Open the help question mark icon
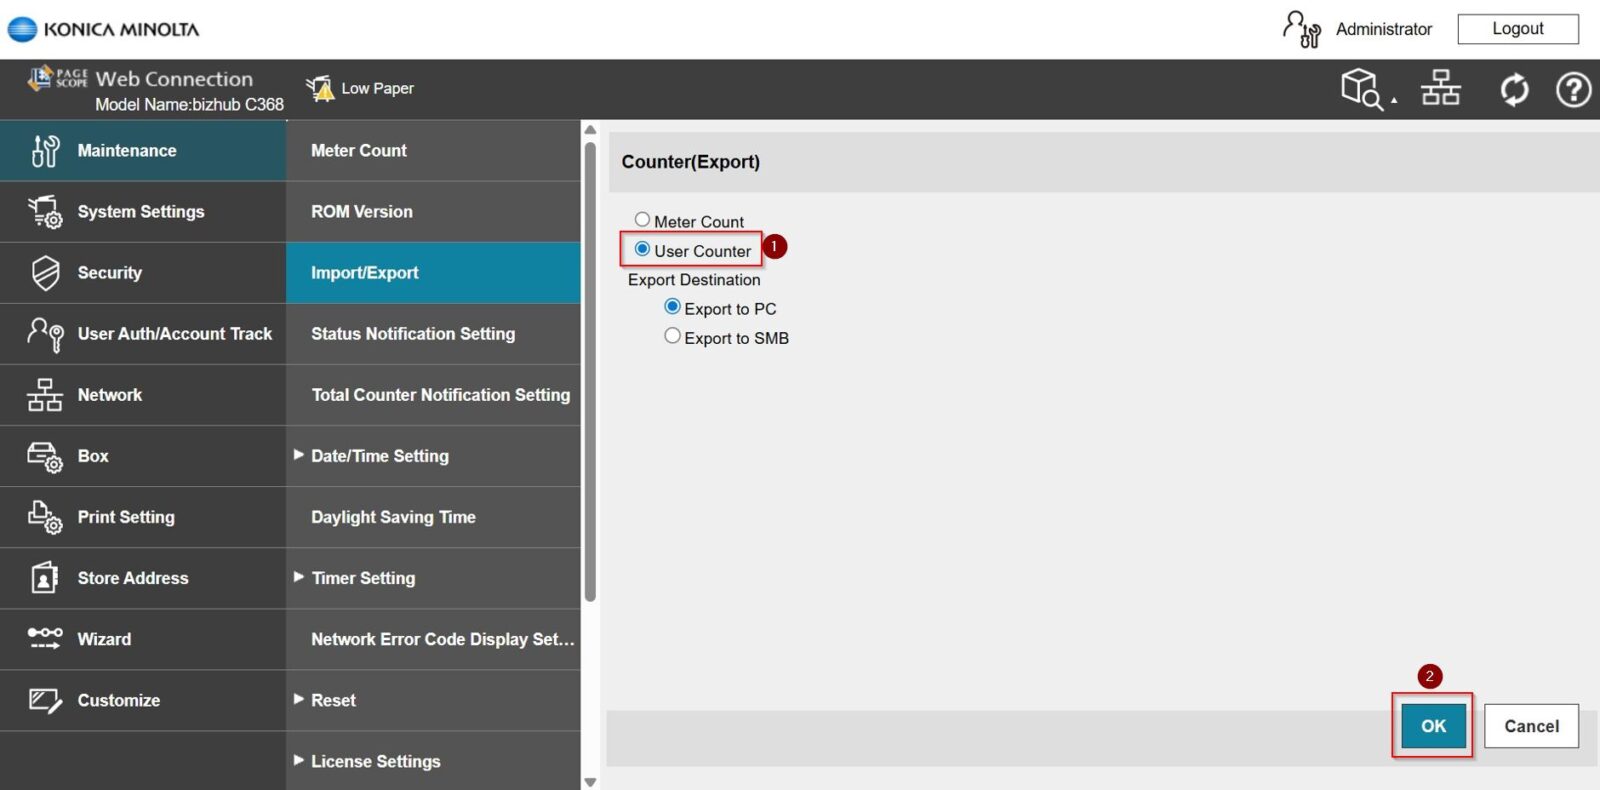 coord(1573,90)
